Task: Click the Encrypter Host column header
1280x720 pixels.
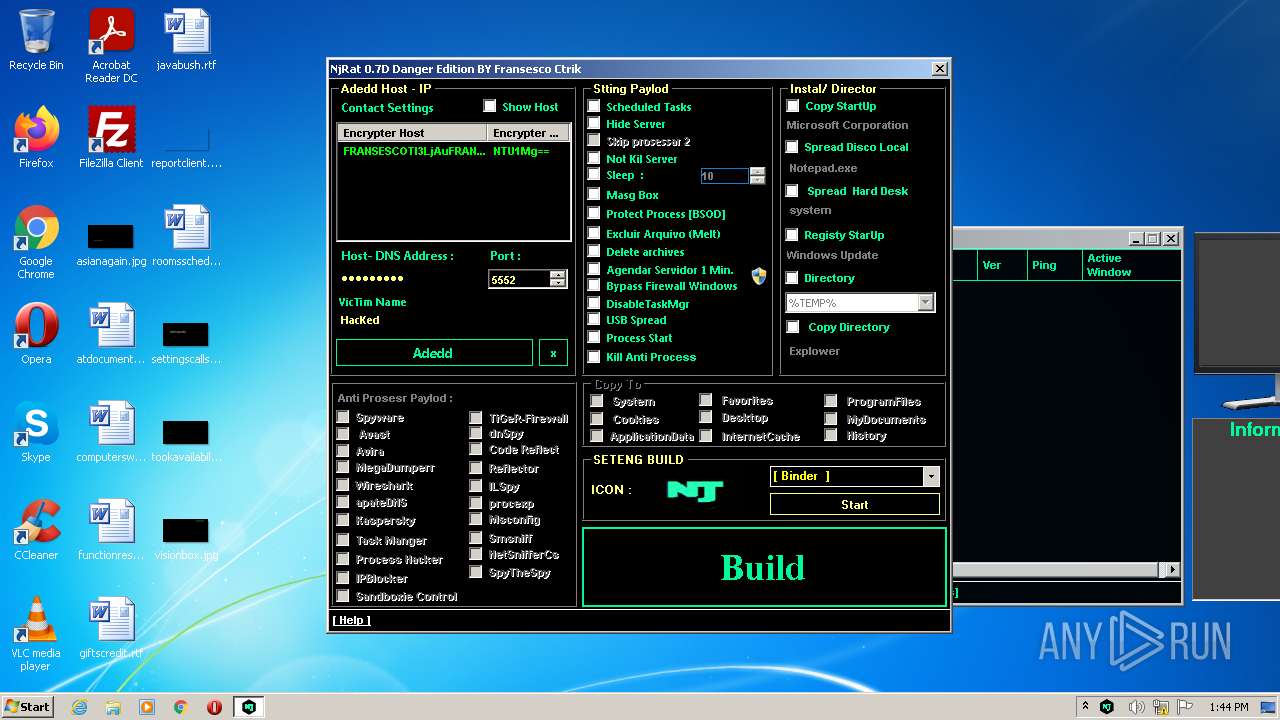Action: pos(412,133)
